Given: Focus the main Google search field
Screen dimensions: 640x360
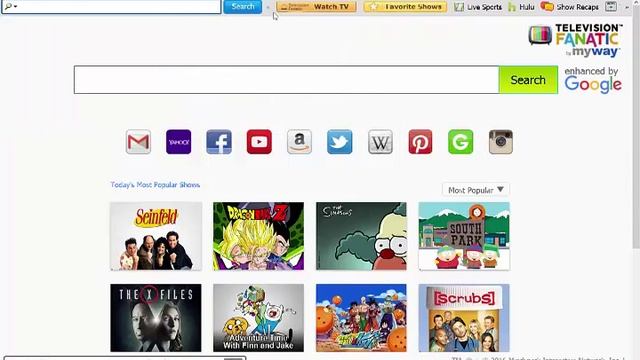Looking at the screenshot, I should [287, 80].
